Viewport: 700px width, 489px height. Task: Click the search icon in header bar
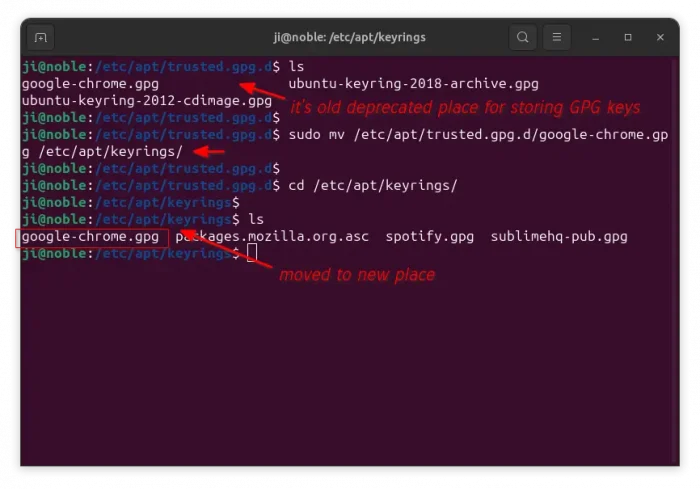[522, 37]
